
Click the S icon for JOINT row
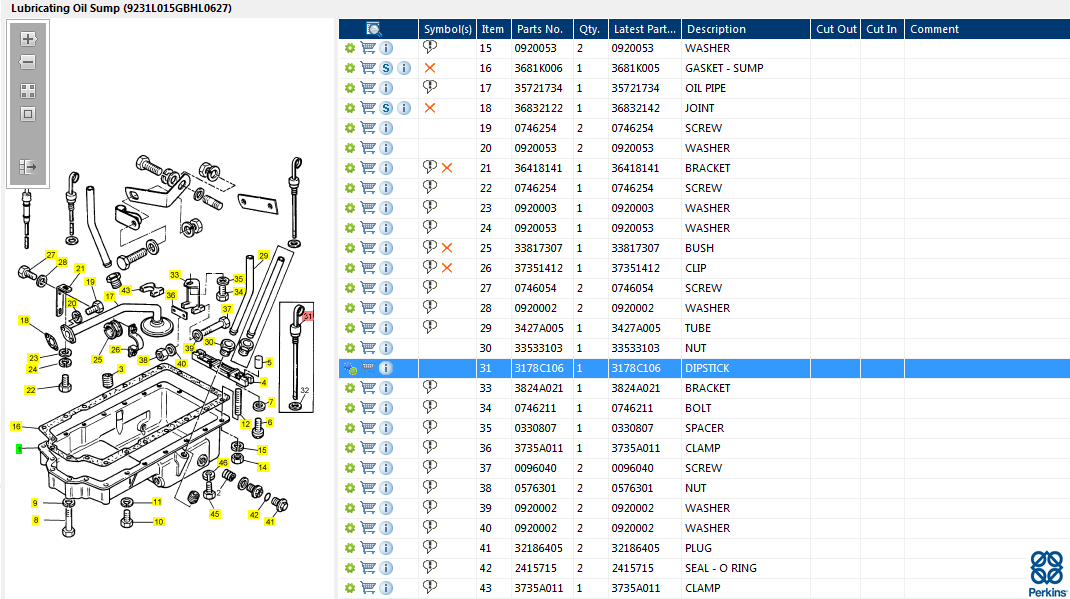[386, 108]
